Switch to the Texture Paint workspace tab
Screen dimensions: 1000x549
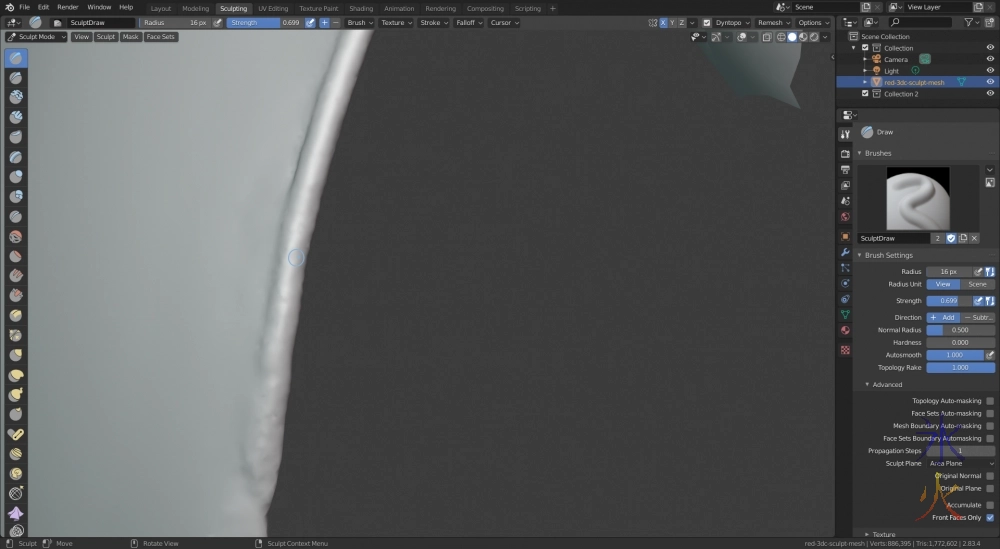pos(318,8)
